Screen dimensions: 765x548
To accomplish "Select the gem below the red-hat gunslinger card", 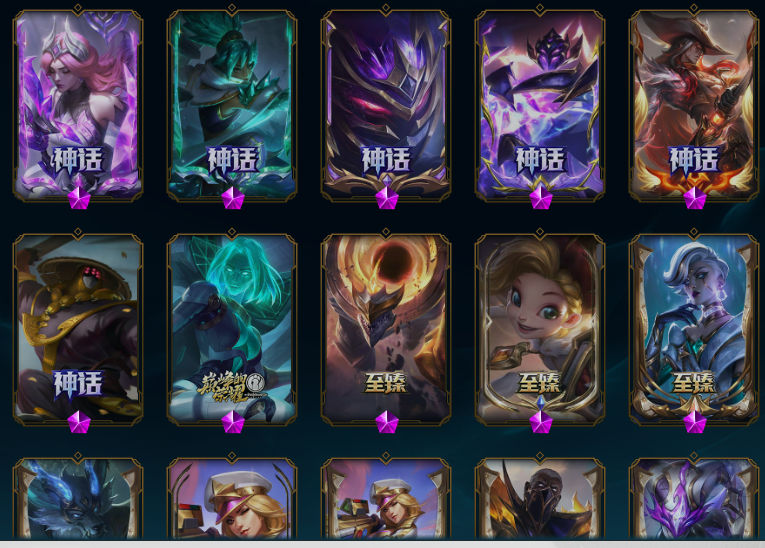I will [695, 199].
